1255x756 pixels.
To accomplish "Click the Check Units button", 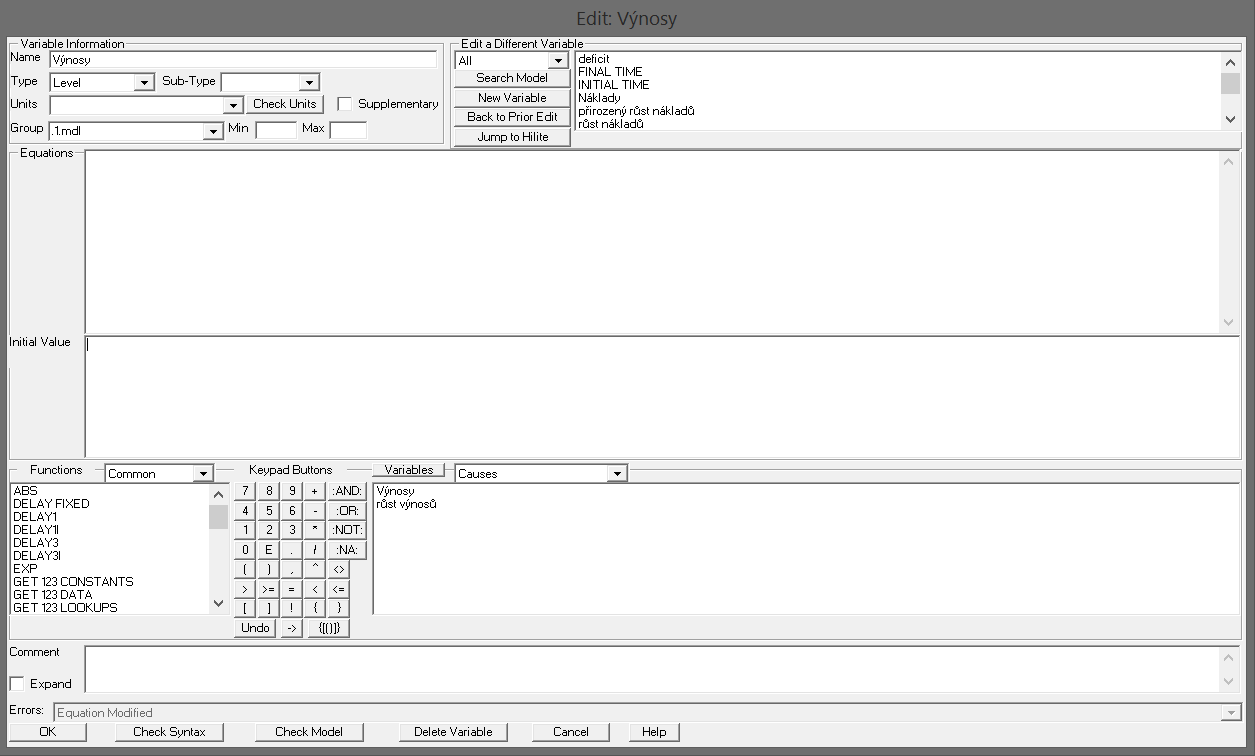I will [284, 104].
